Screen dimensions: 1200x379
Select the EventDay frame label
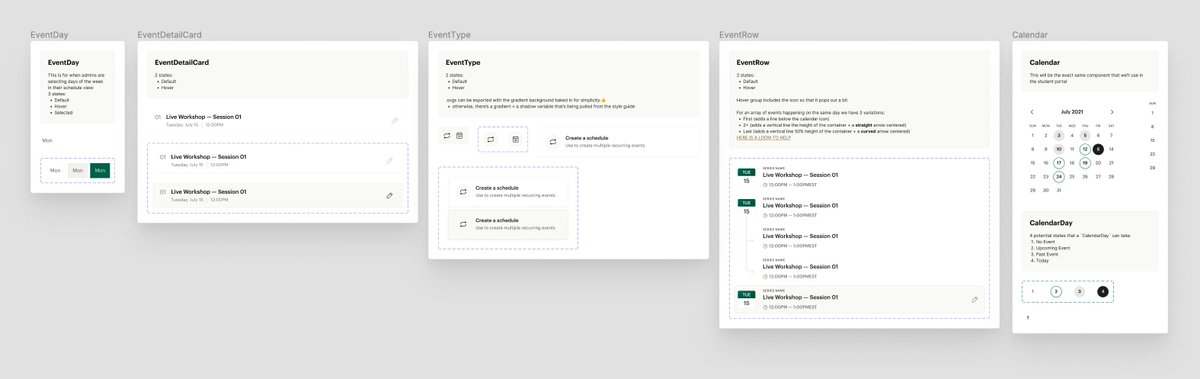tap(49, 35)
